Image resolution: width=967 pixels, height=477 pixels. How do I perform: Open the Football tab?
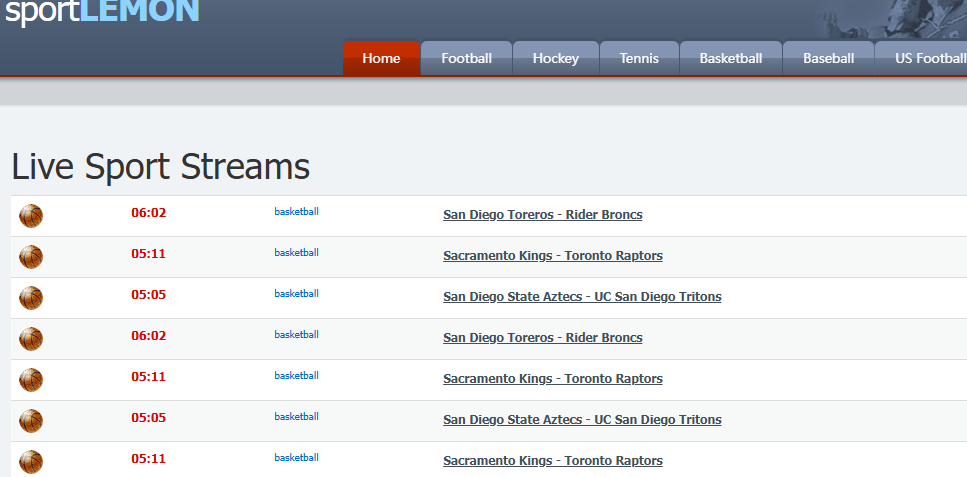pyautogui.click(x=466, y=59)
